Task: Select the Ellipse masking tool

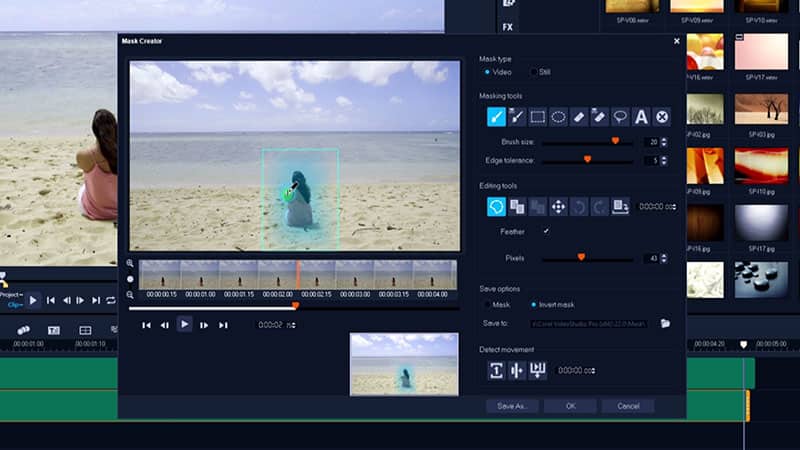Action: 559,117
